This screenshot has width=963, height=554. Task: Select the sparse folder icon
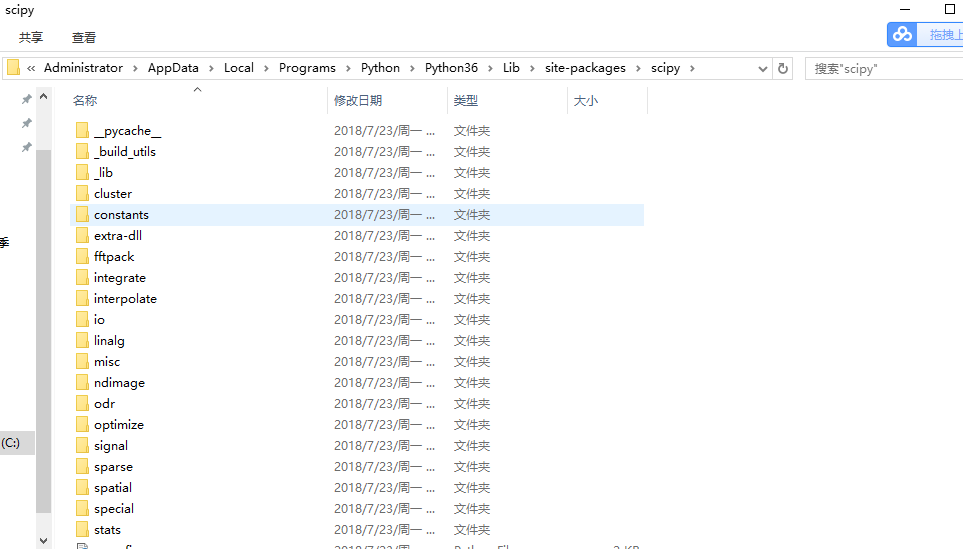coord(82,466)
